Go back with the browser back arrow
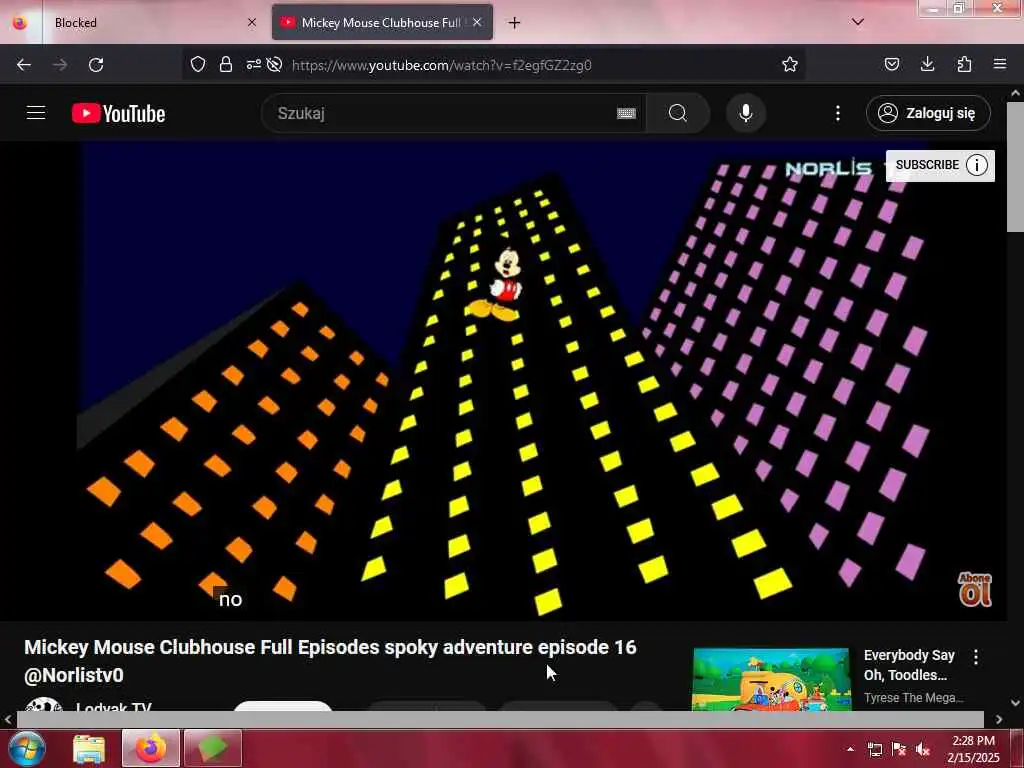 coord(24,65)
